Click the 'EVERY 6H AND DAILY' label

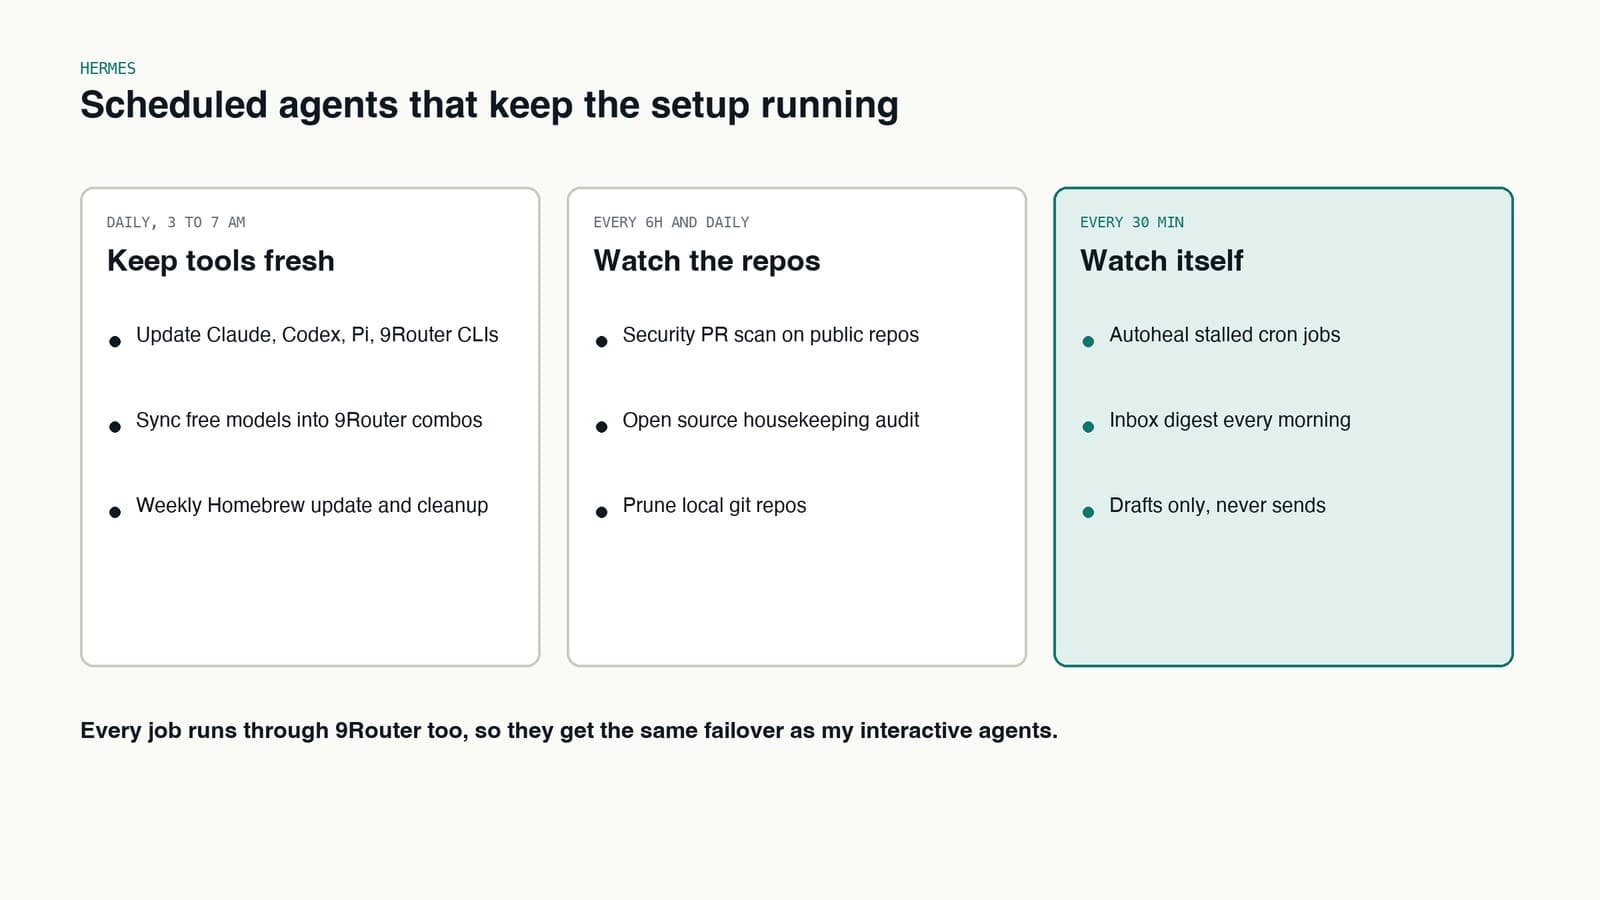coord(671,222)
